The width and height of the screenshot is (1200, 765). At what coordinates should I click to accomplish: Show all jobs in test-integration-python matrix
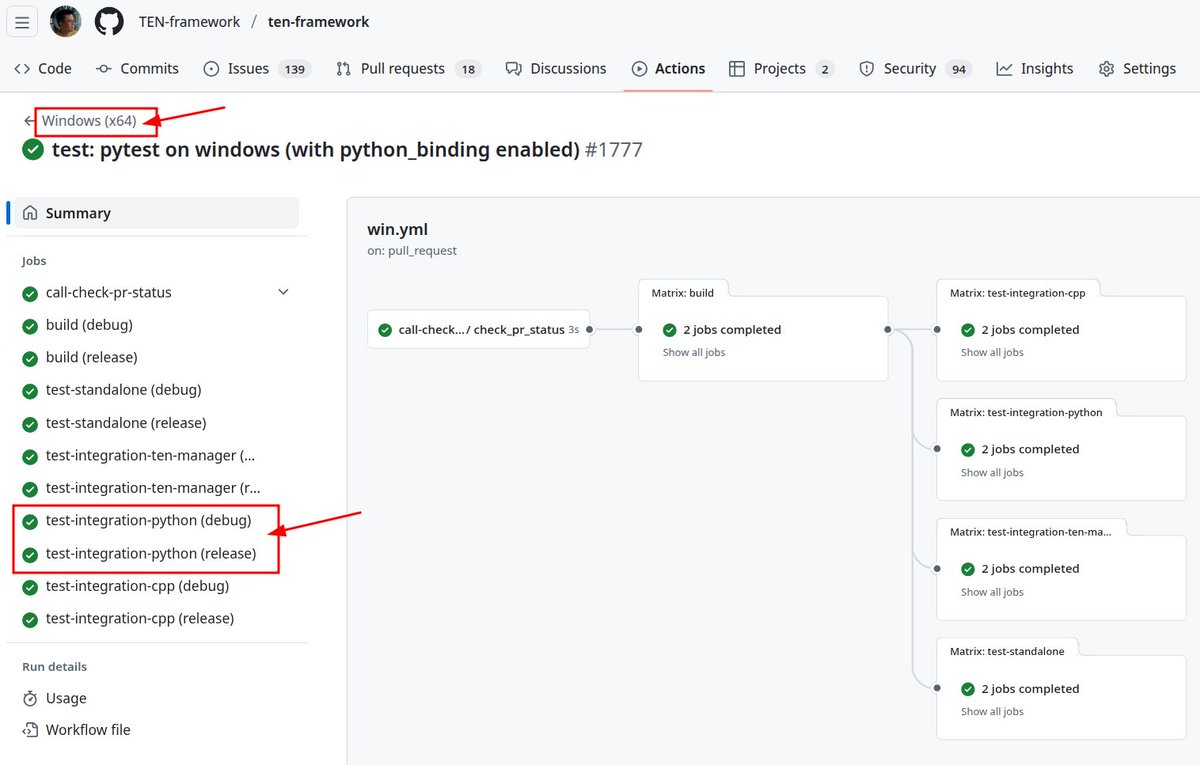(x=992, y=472)
